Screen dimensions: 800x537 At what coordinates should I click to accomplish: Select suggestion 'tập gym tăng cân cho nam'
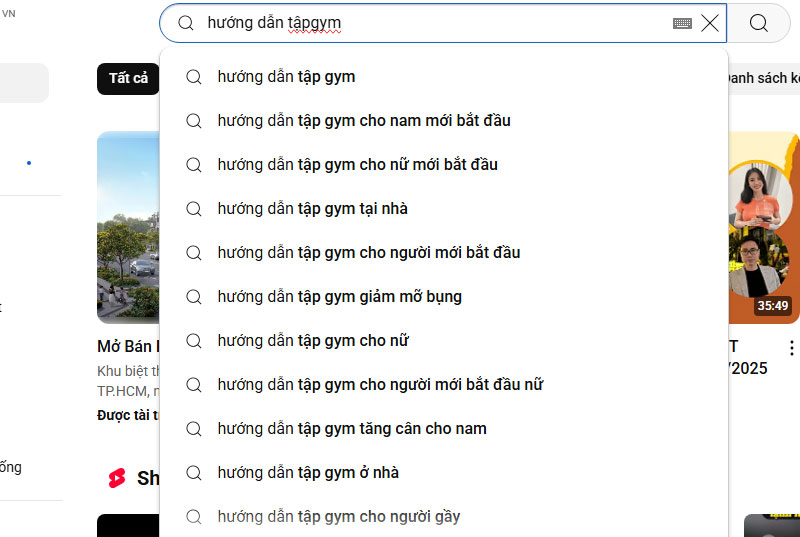352,429
